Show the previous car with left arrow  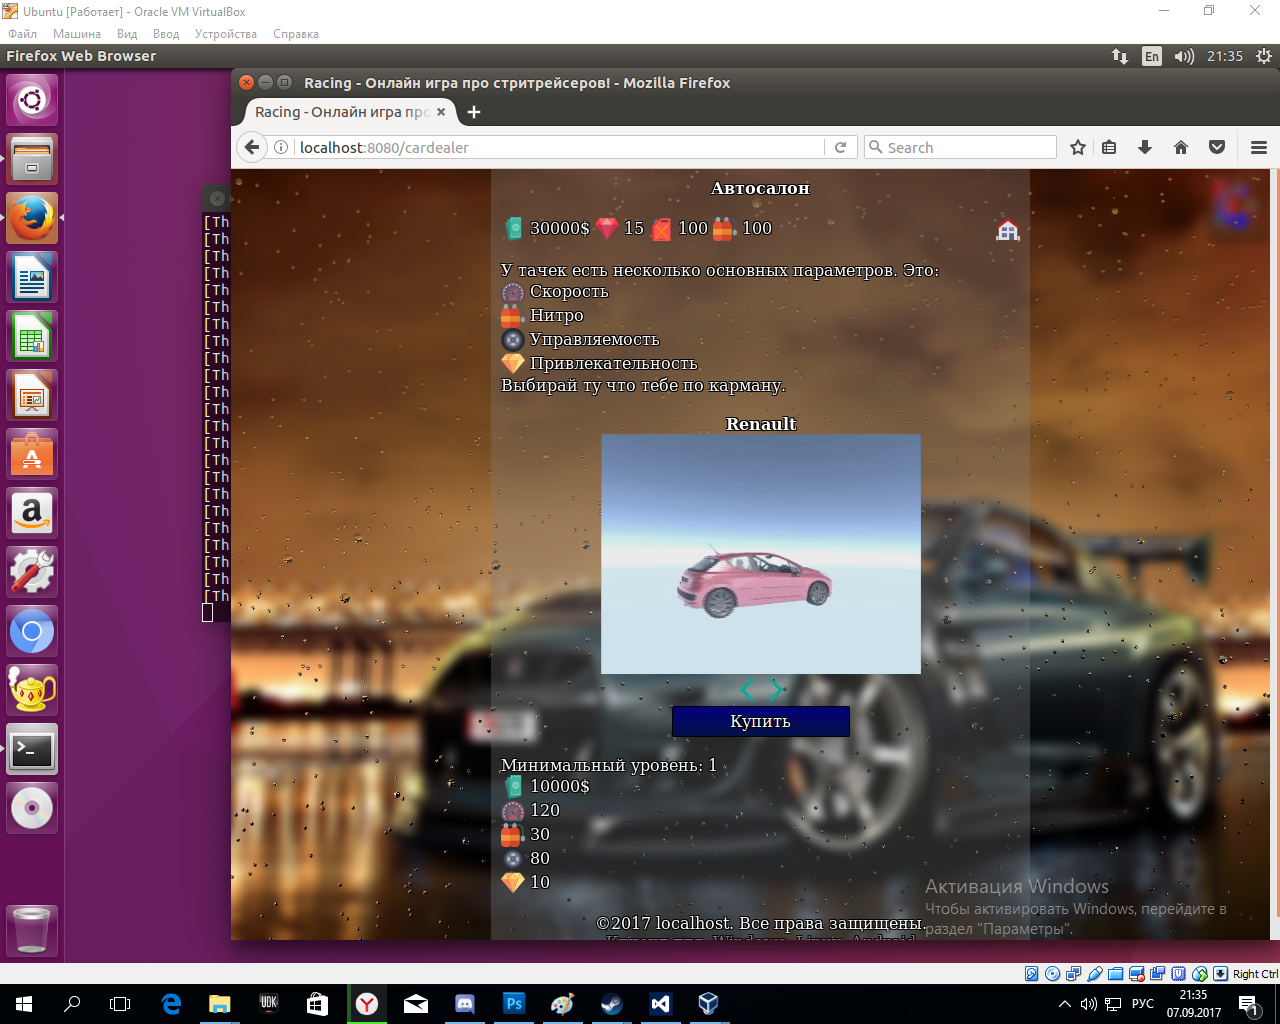pyautogui.click(x=746, y=690)
